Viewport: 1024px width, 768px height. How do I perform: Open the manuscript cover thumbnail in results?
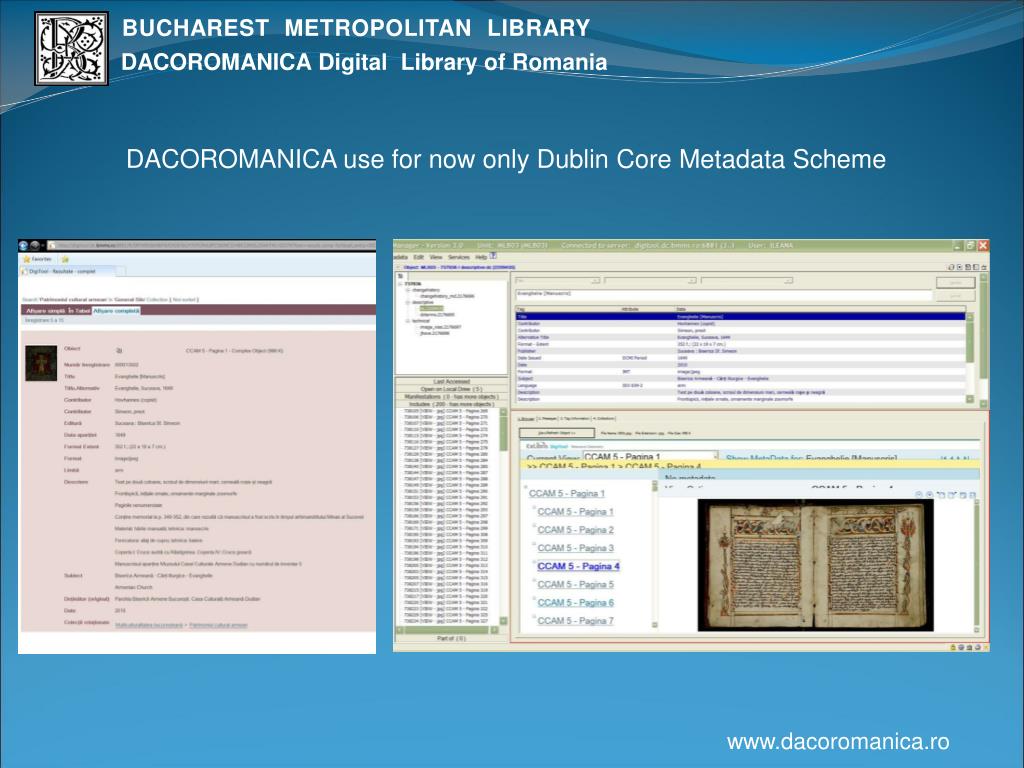pos(41,364)
